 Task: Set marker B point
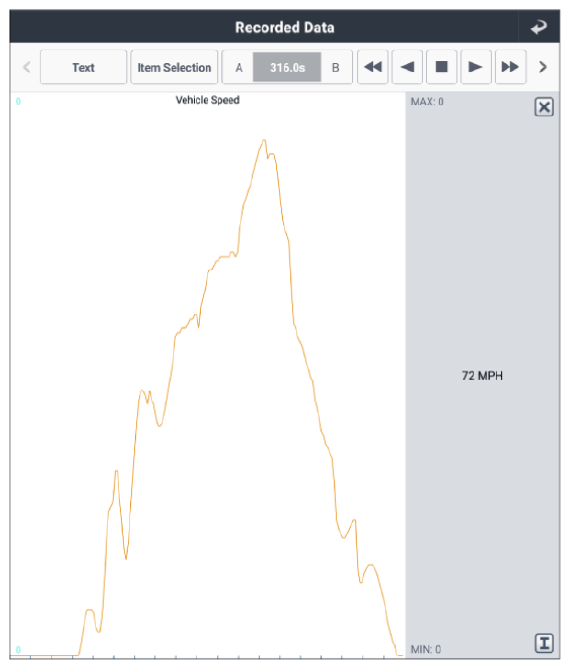tap(336, 67)
